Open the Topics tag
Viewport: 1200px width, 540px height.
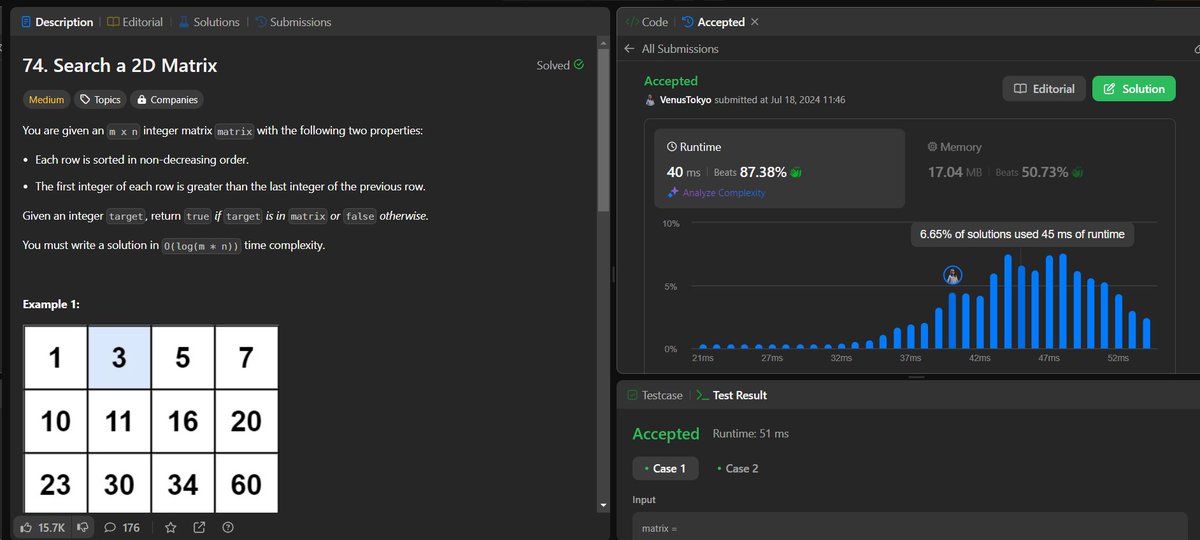[100, 99]
